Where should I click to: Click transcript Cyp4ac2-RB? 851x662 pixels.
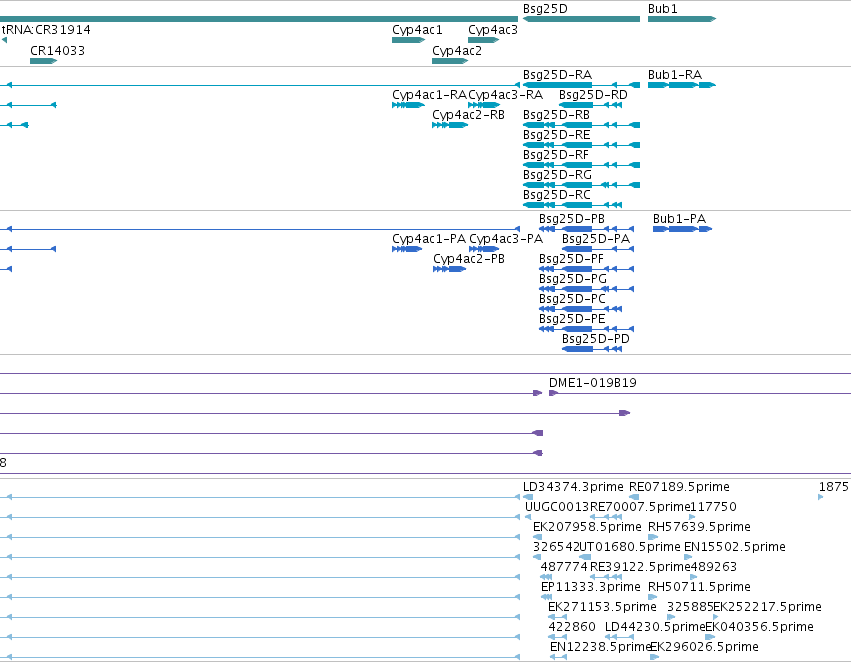[x=450, y=125]
